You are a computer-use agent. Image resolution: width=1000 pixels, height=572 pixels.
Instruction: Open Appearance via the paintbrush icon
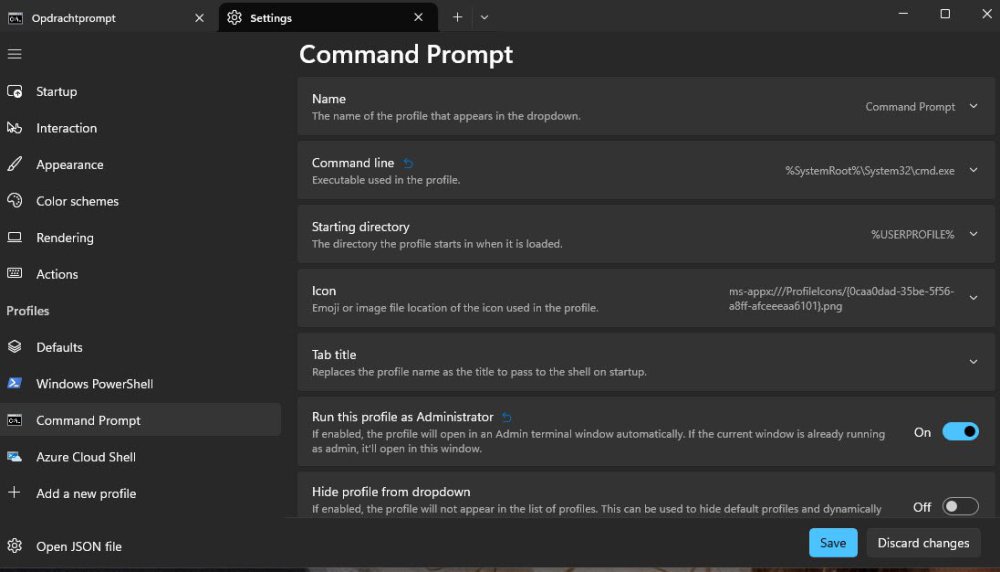click(x=15, y=164)
